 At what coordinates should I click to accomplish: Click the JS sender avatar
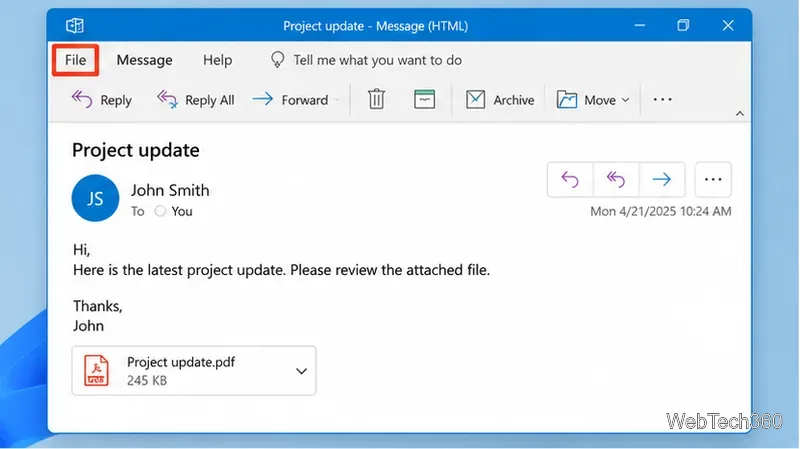(x=95, y=198)
